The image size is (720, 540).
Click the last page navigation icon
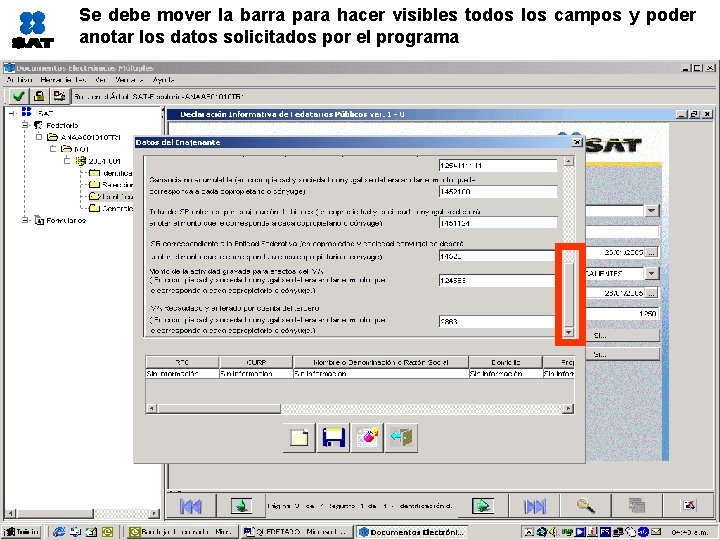(x=535, y=506)
